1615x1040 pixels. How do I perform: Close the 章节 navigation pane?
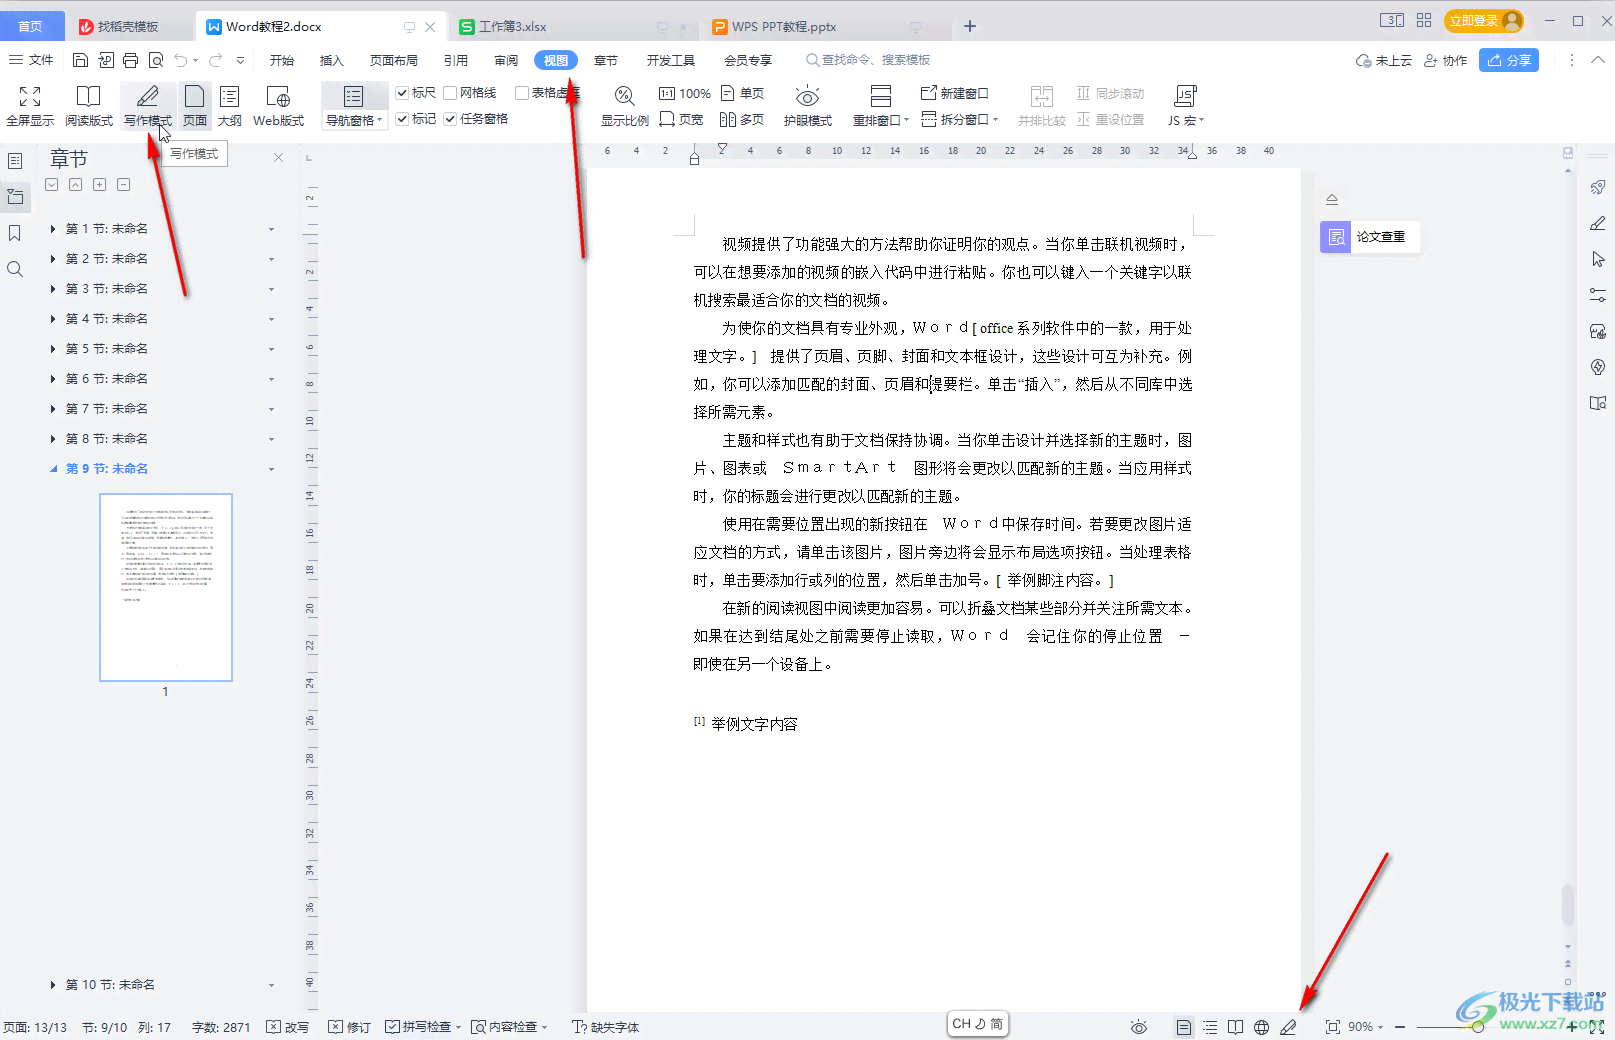point(278,157)
